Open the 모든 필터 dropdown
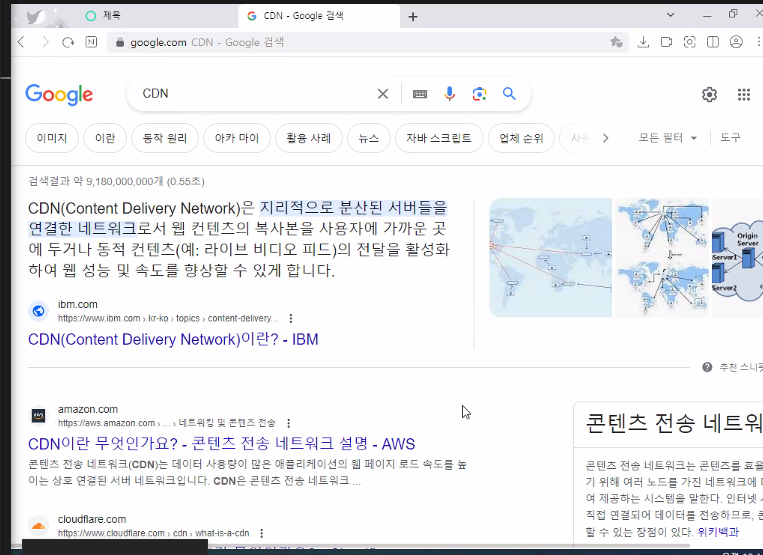This screenshot has height=555, width=763. pos(667,138)
